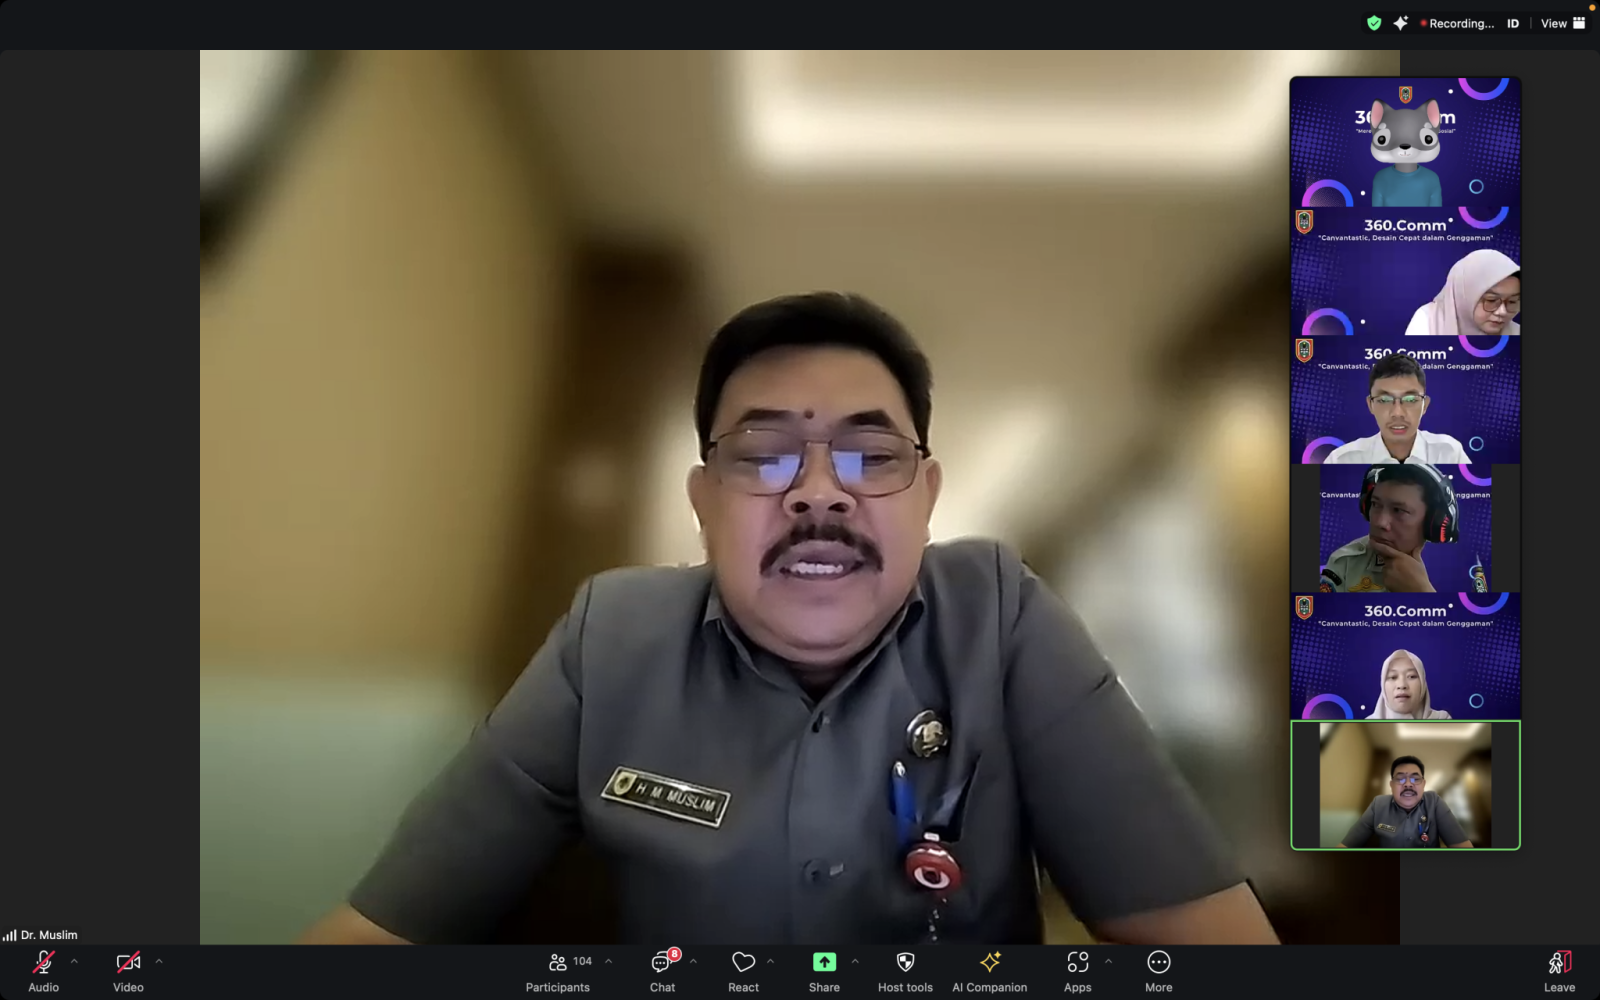Open the Apps panel
The image size is (1600, 1000).
[x=1077, y=970]
